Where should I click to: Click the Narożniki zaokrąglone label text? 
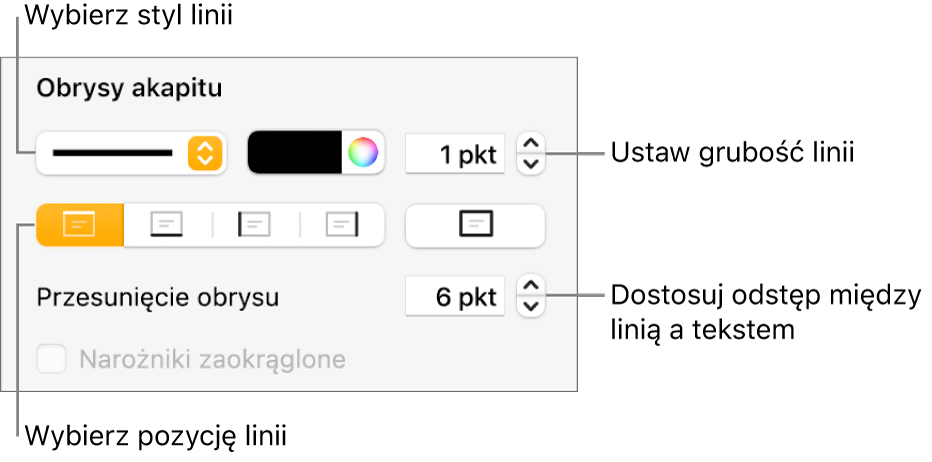(212, 359)
